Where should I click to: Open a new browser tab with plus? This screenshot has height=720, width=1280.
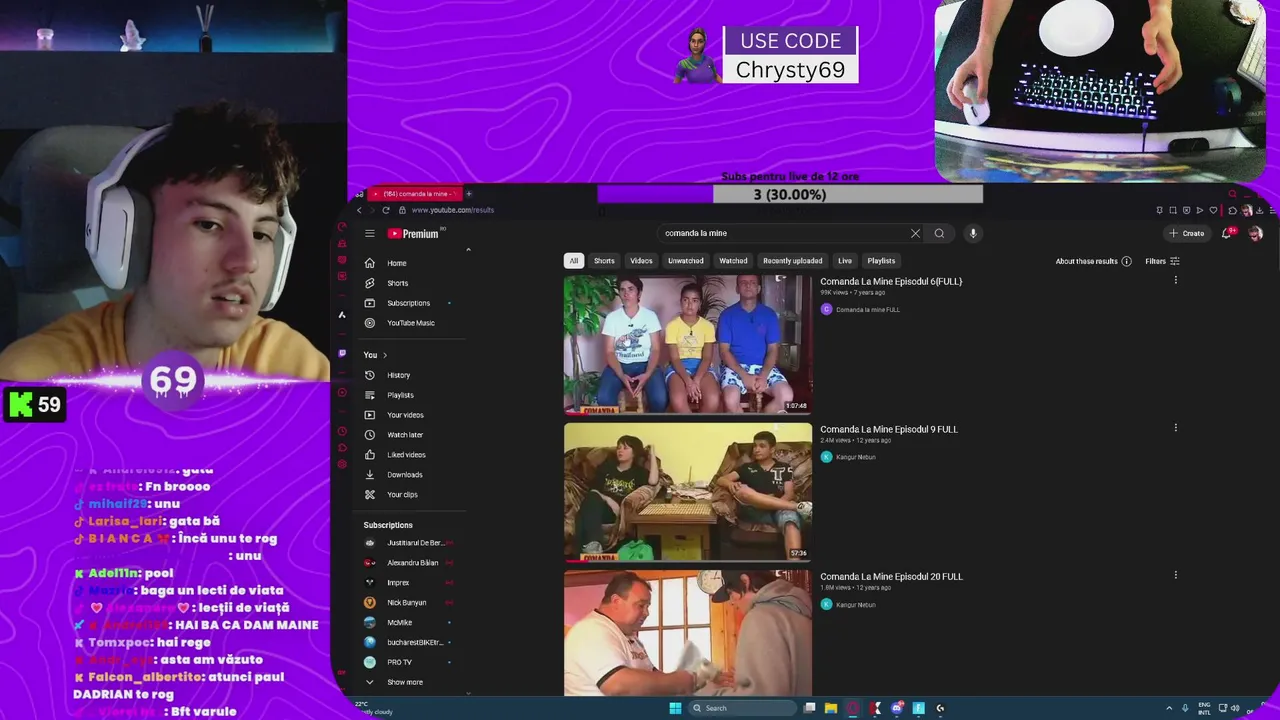click(x=468, y=194)
